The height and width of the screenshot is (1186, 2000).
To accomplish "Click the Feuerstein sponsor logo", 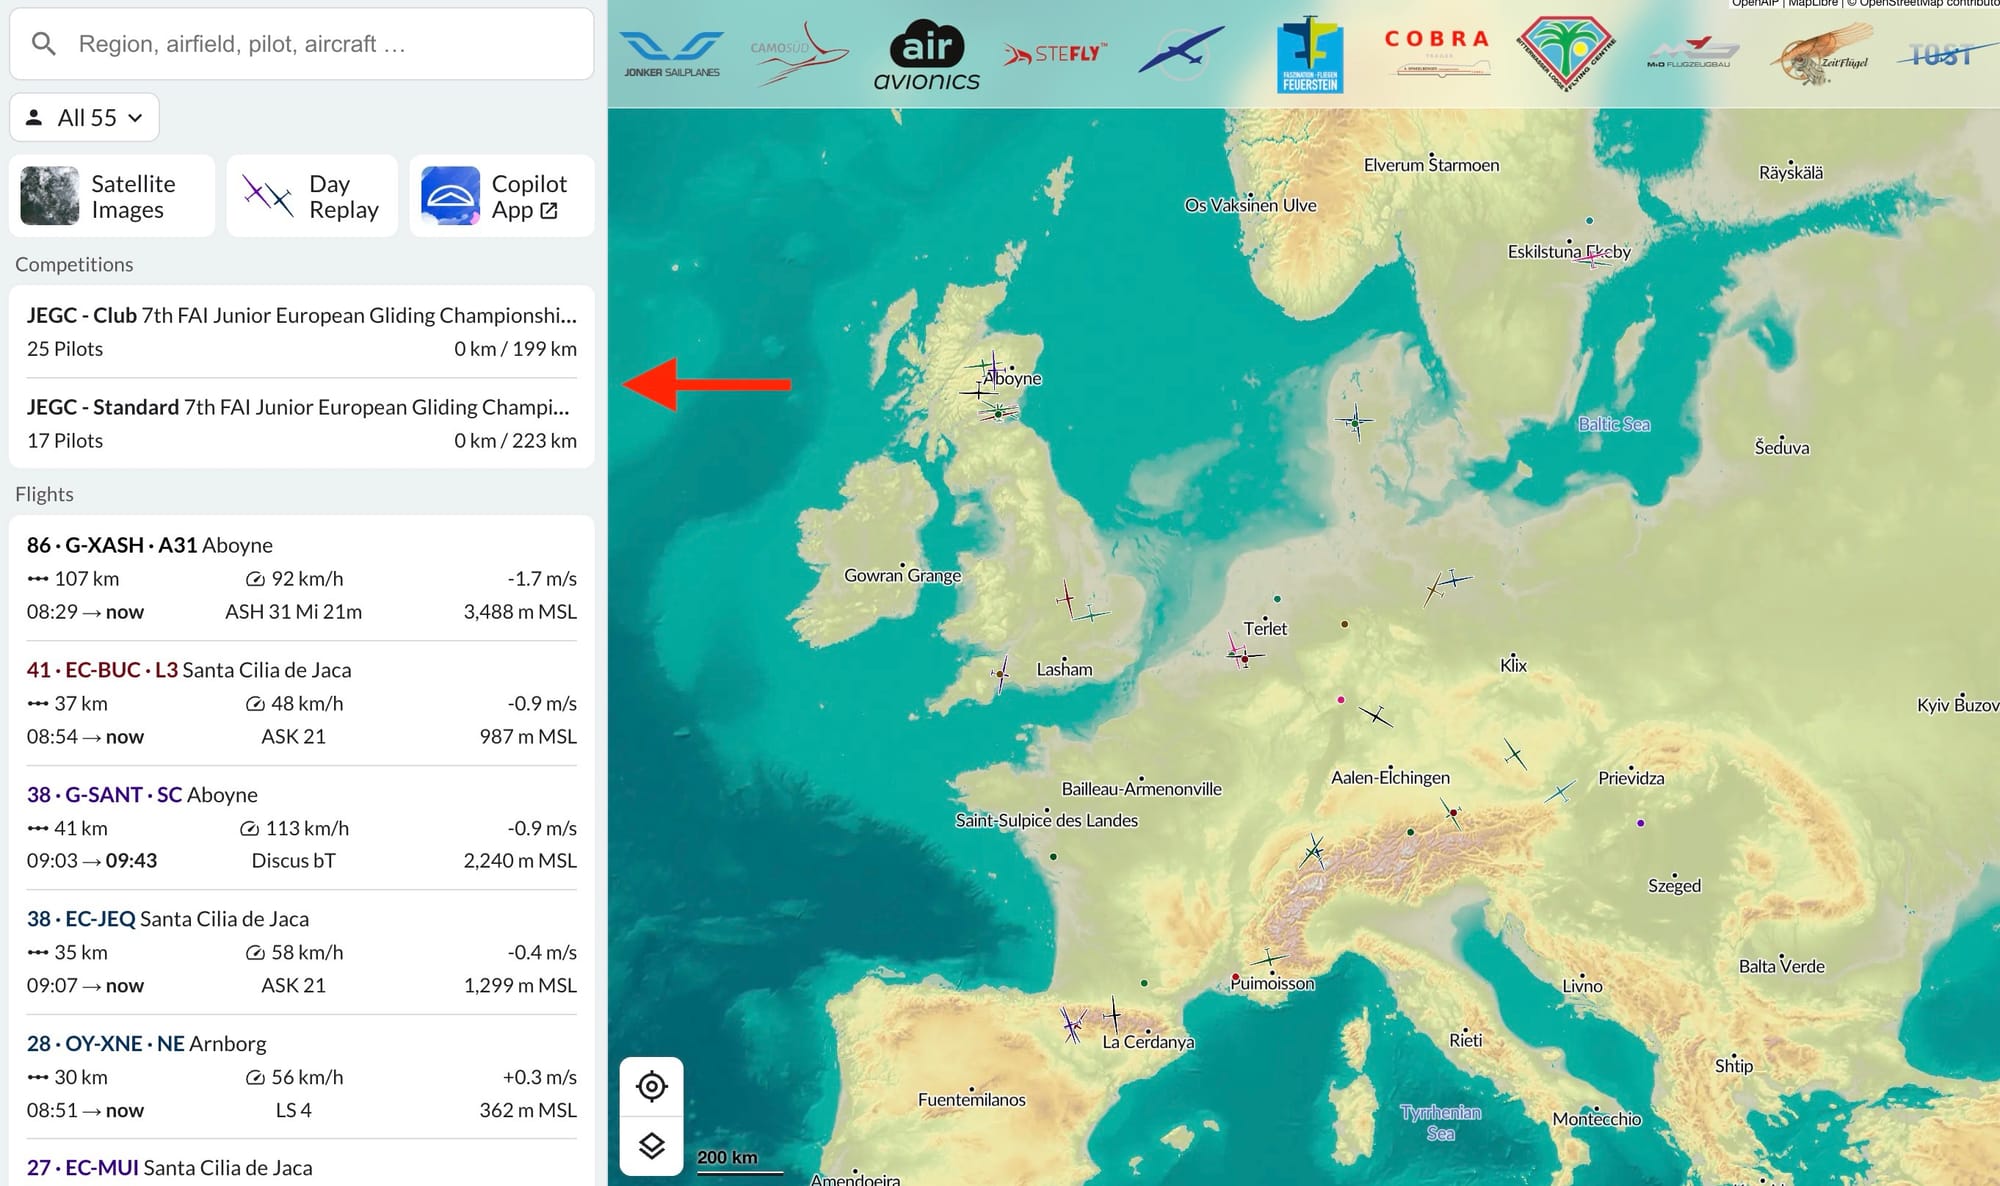I will pyautogui.click(x=1310, y=55).
